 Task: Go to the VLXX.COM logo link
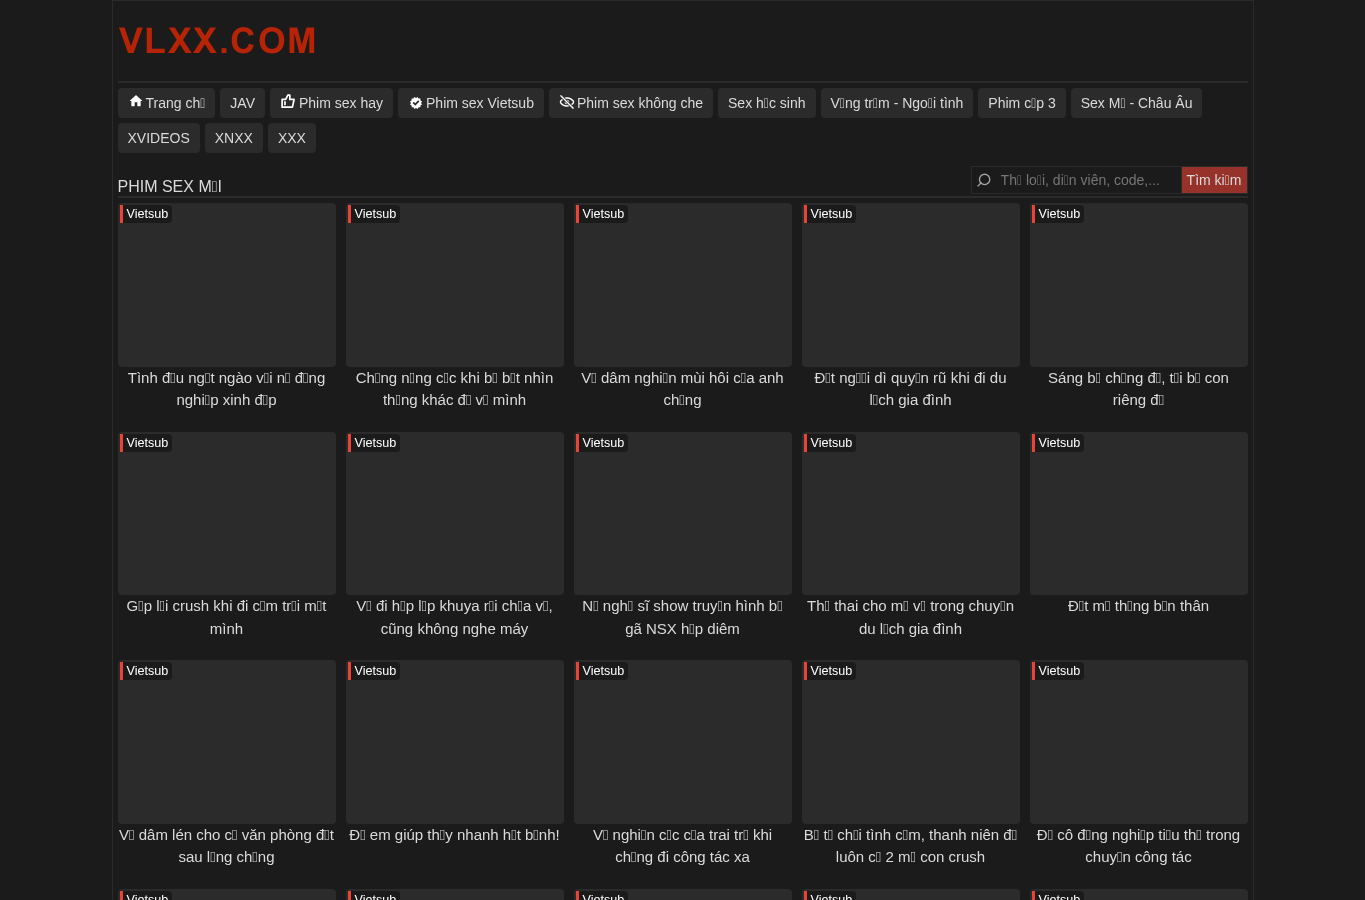pos(218,41)
